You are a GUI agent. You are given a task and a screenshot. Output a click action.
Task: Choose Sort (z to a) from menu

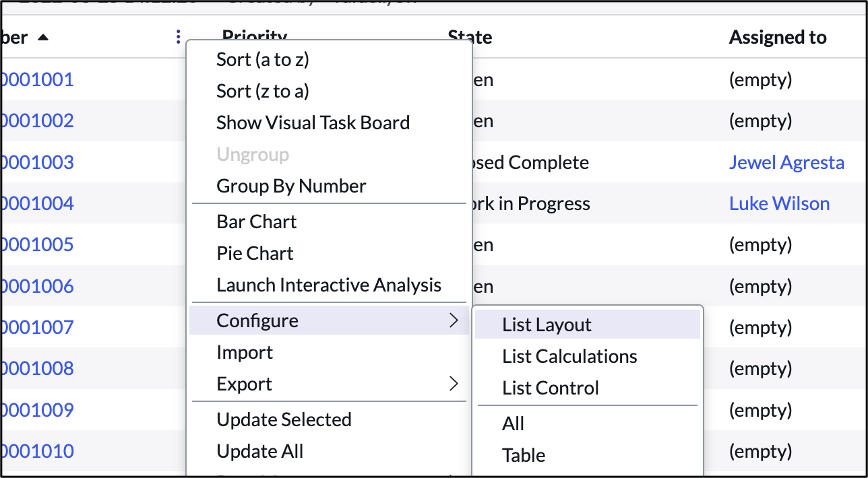click(262, 91)
